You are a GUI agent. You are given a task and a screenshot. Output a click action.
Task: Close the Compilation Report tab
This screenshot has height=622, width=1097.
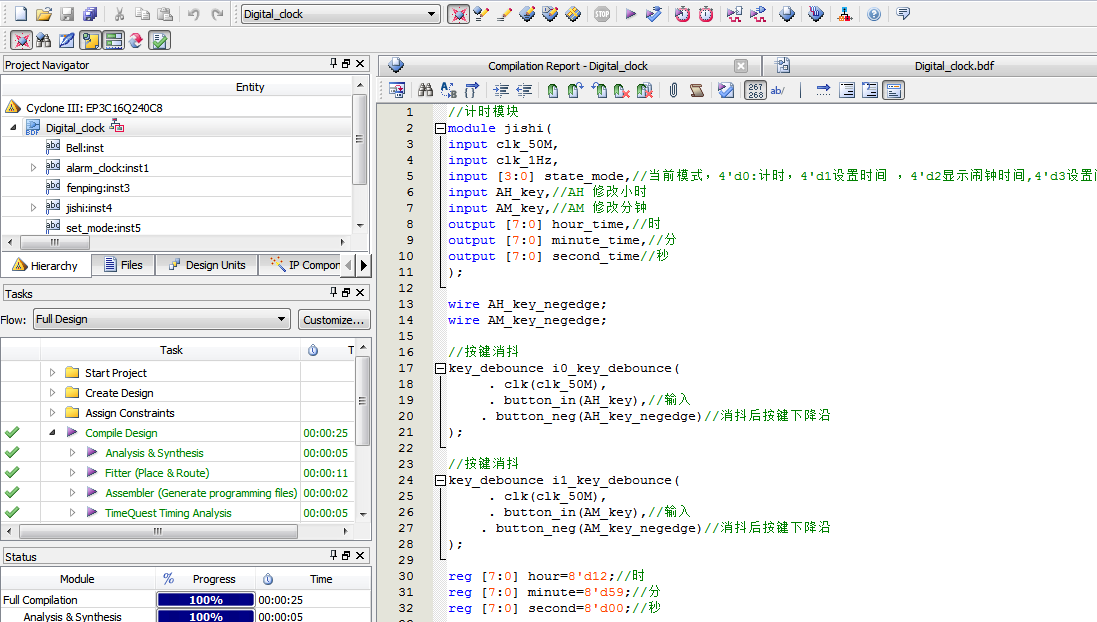pos(741,66)
